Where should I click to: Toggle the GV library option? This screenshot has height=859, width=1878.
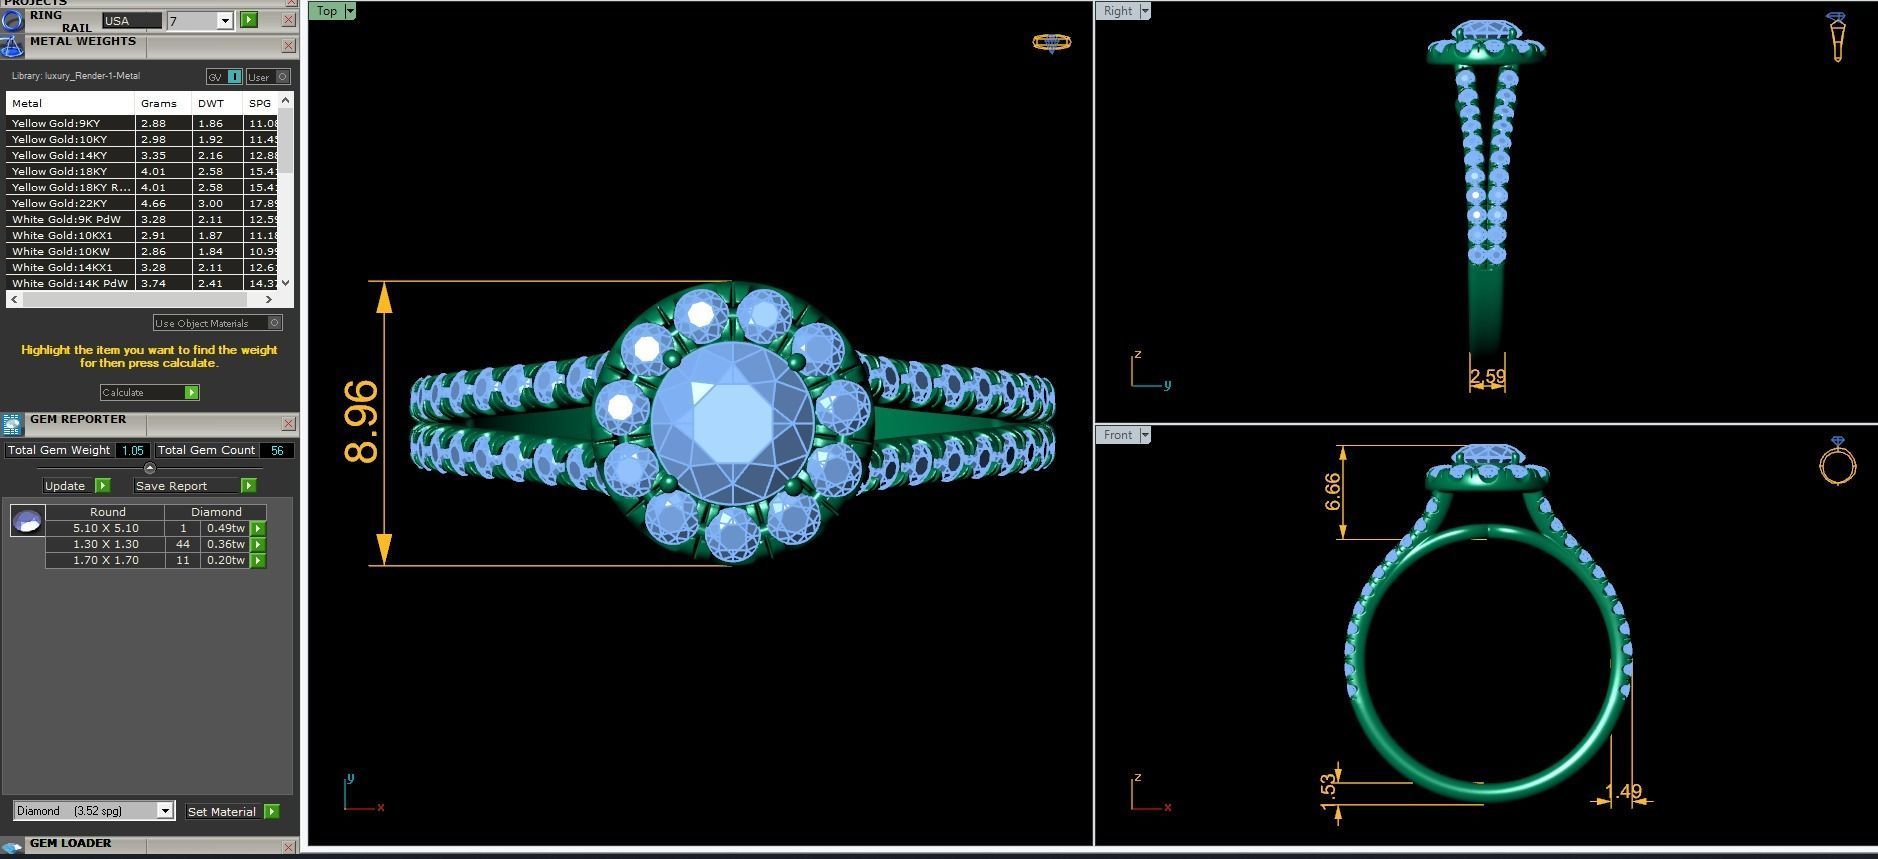coord(224,77)
